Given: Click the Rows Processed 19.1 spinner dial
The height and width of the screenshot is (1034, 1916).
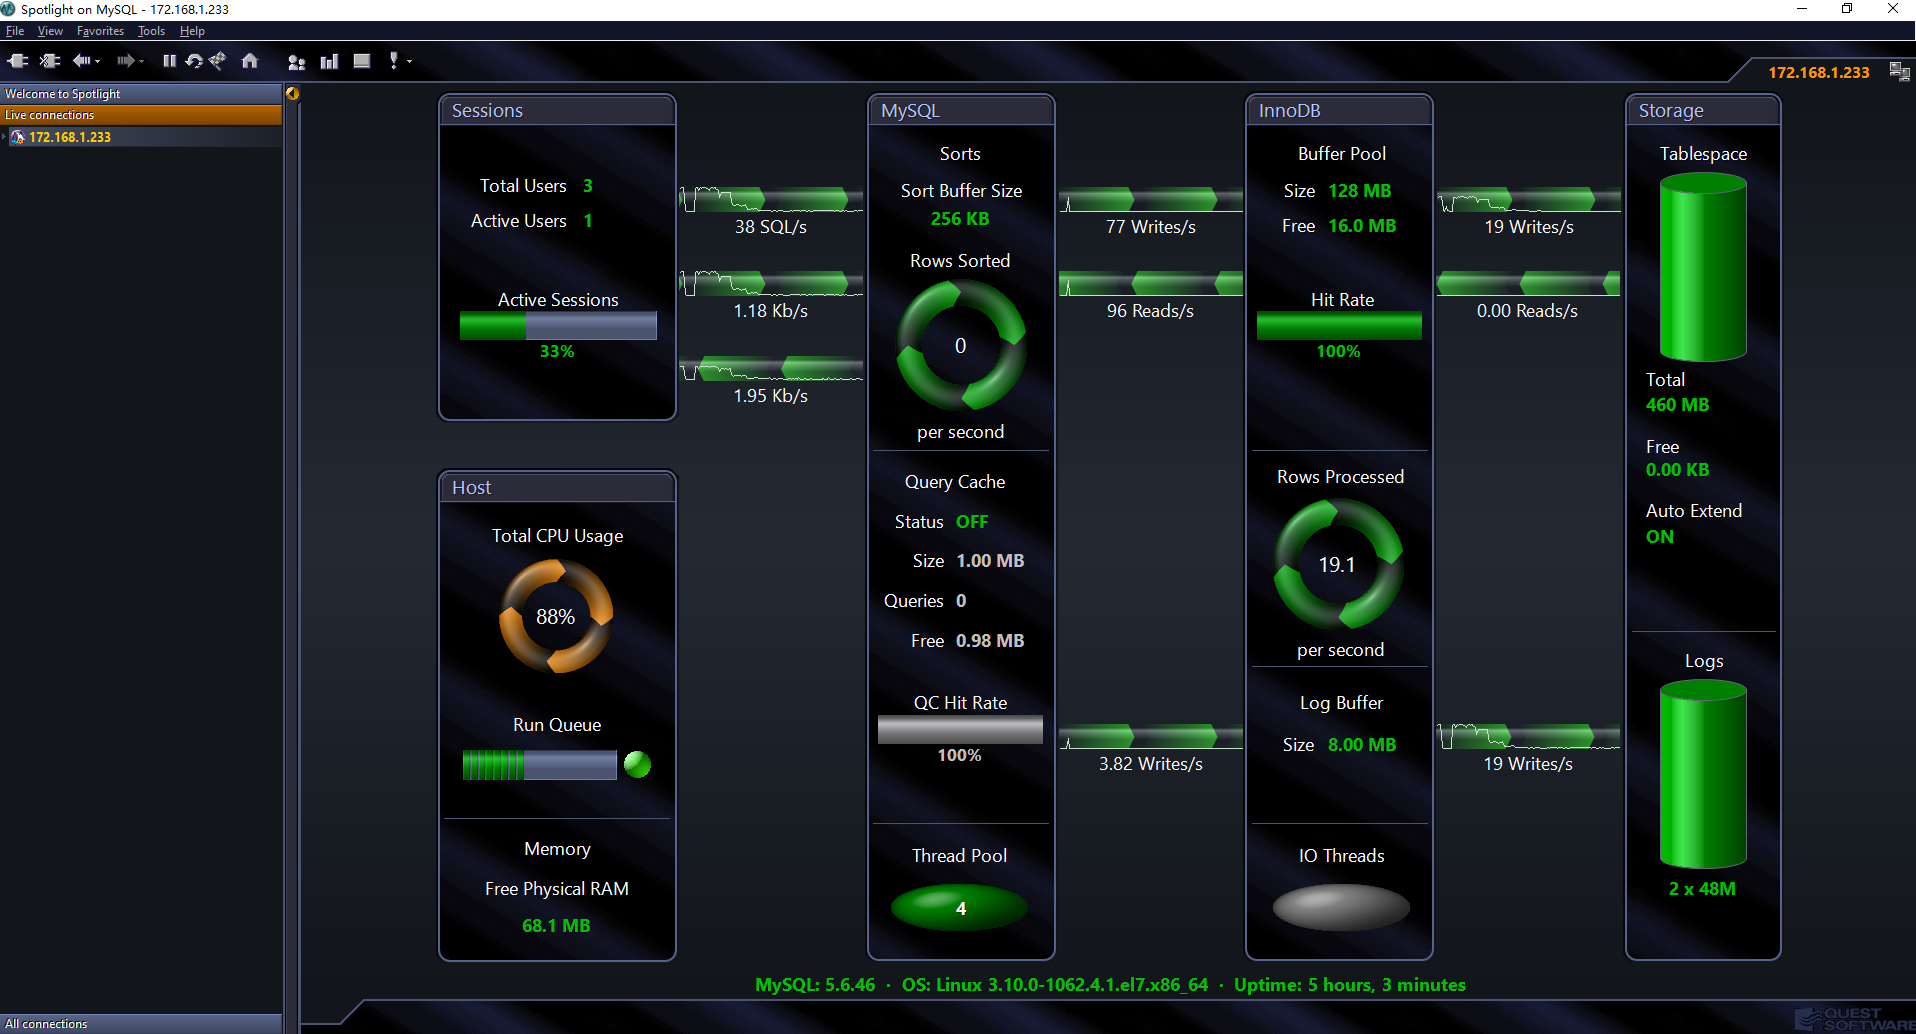Looking at the screenshot, I should pyautogui.click(x=1338, y=564).
